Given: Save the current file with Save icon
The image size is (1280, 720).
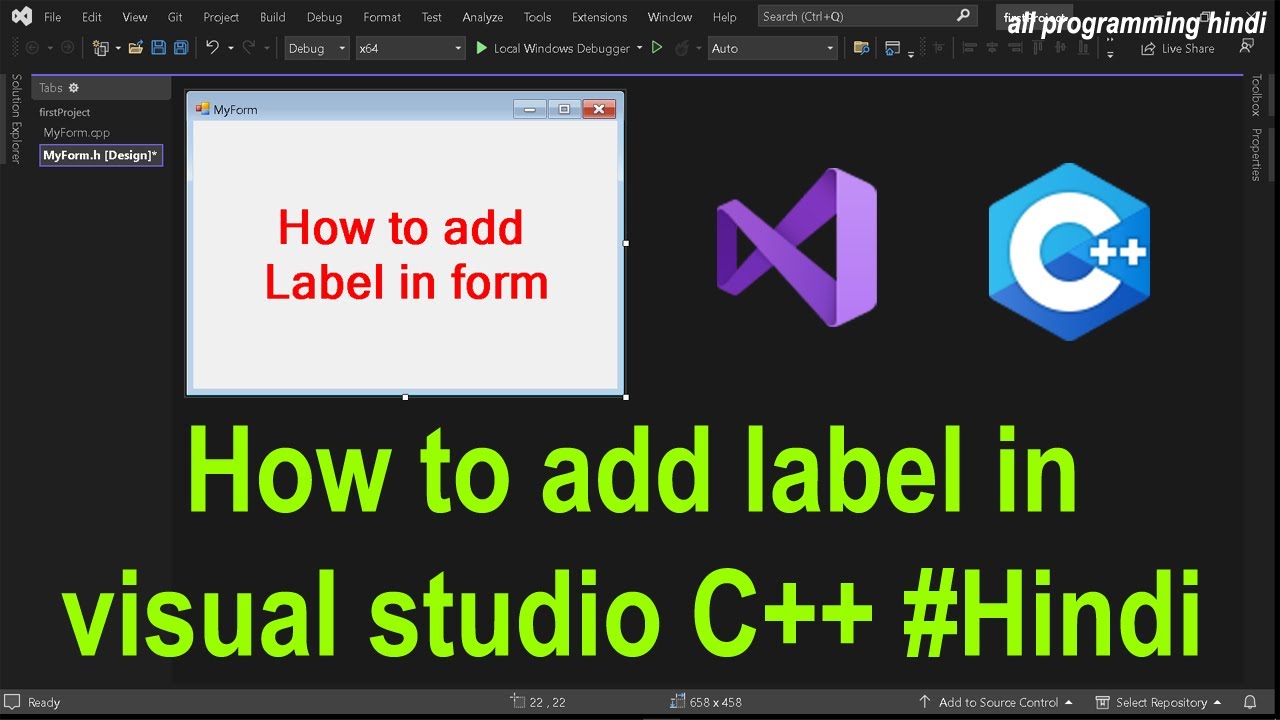Looking at the screenshot, I should [158, 48].
